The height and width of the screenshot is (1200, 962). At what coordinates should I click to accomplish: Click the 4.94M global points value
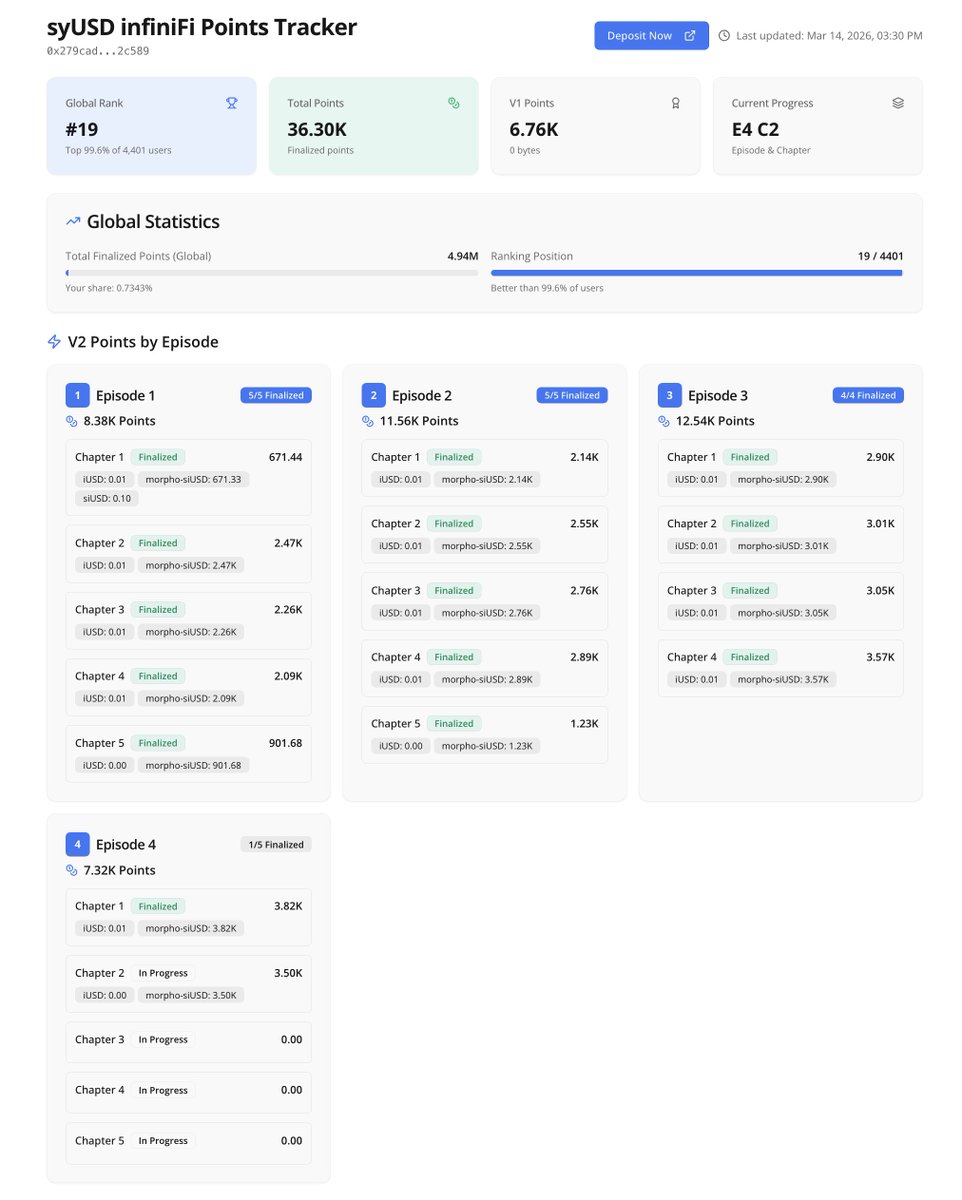(462, 256)
